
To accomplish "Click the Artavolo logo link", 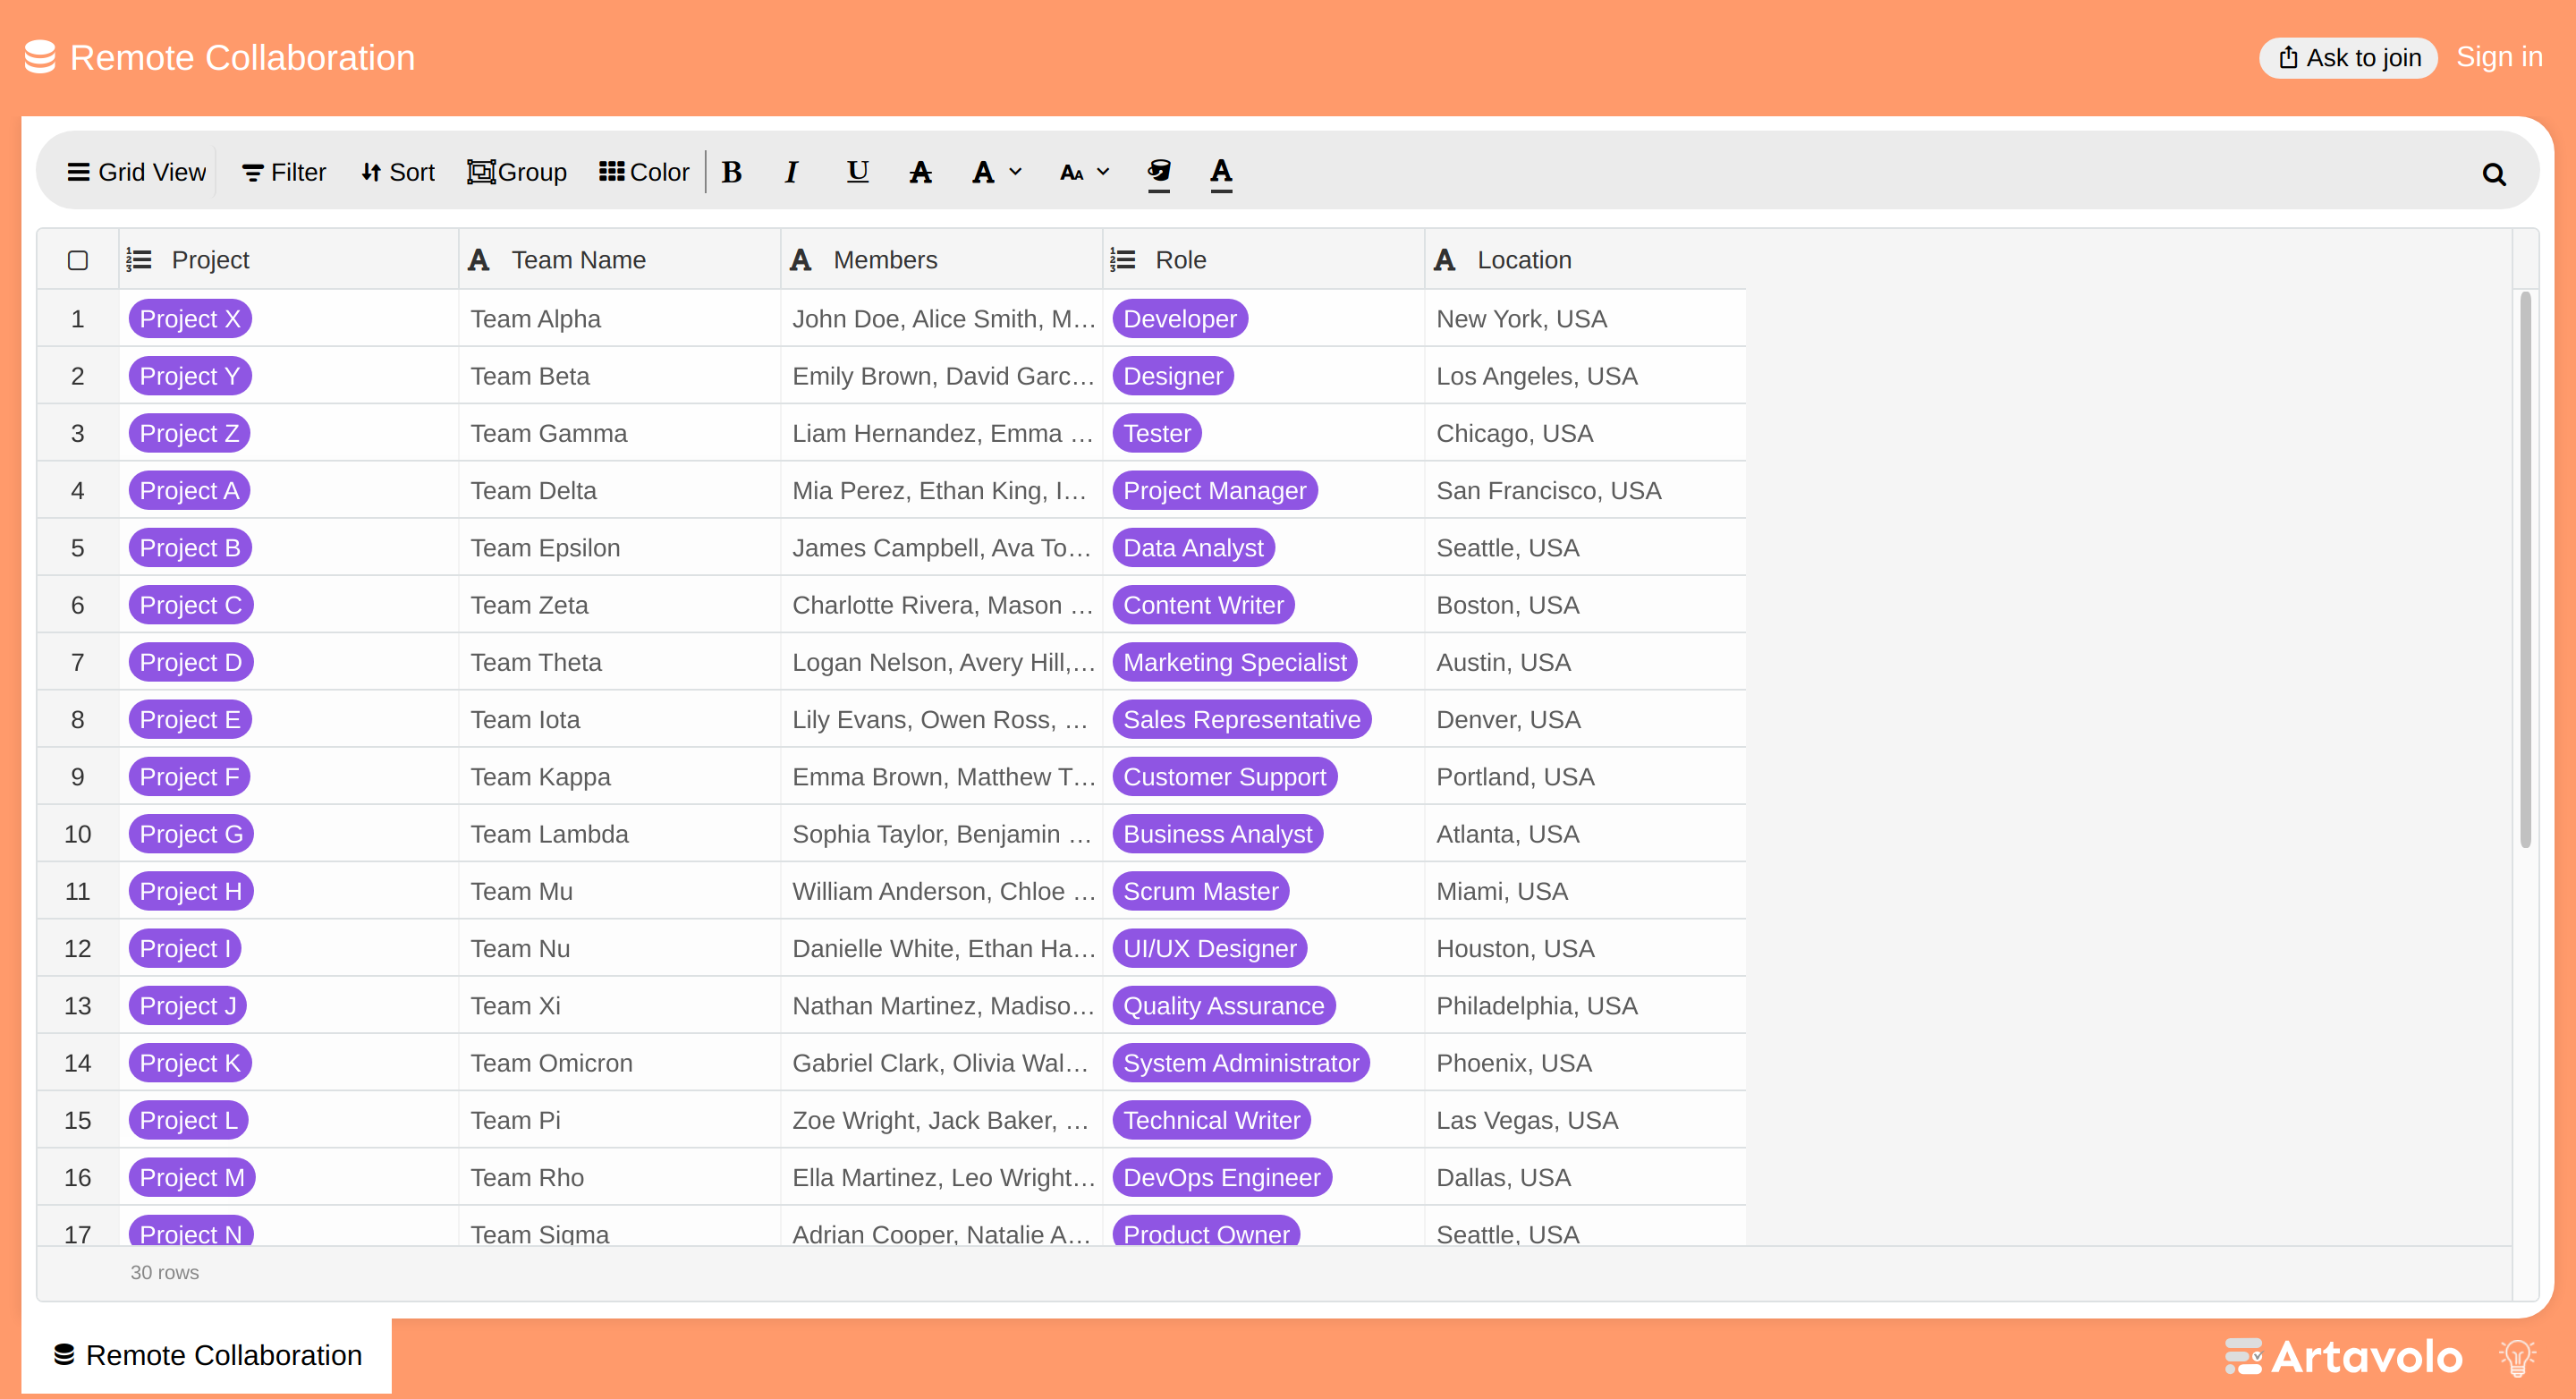I will click(x=2344, y=1356).
